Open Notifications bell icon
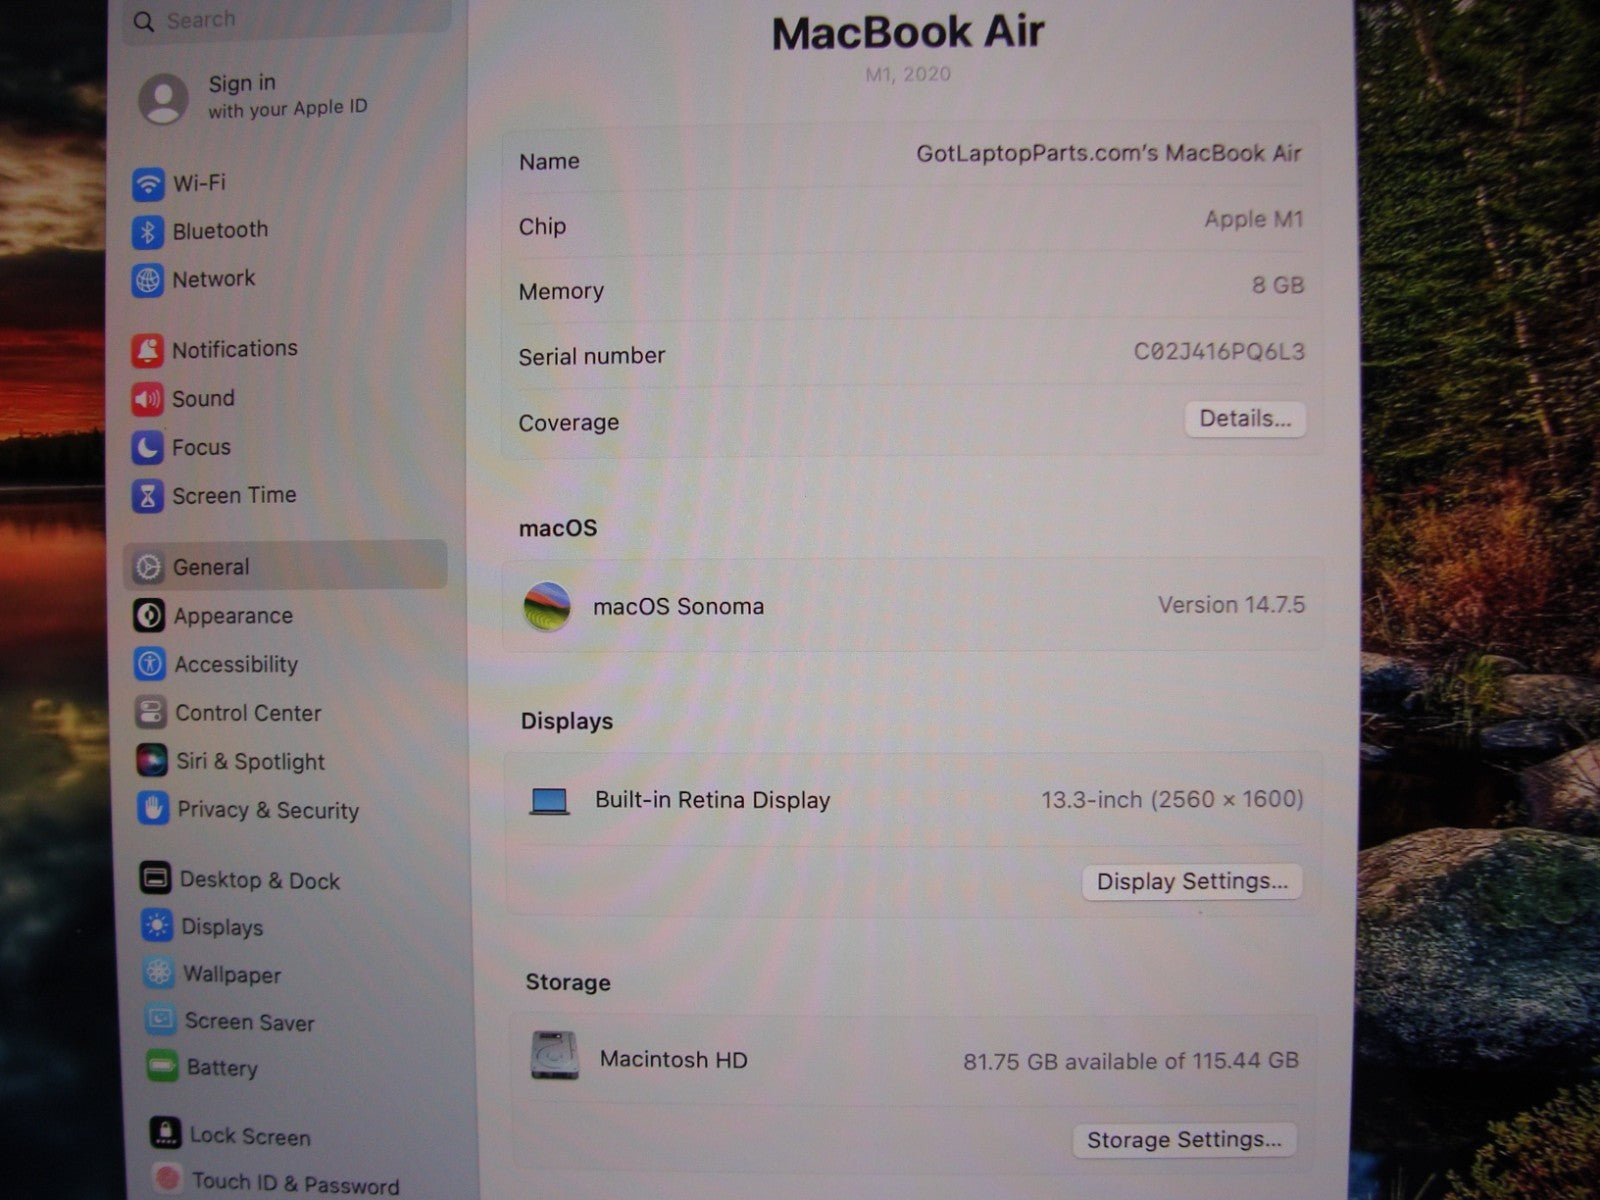This screenshot has height=1200, width=1600. point(148,350)
